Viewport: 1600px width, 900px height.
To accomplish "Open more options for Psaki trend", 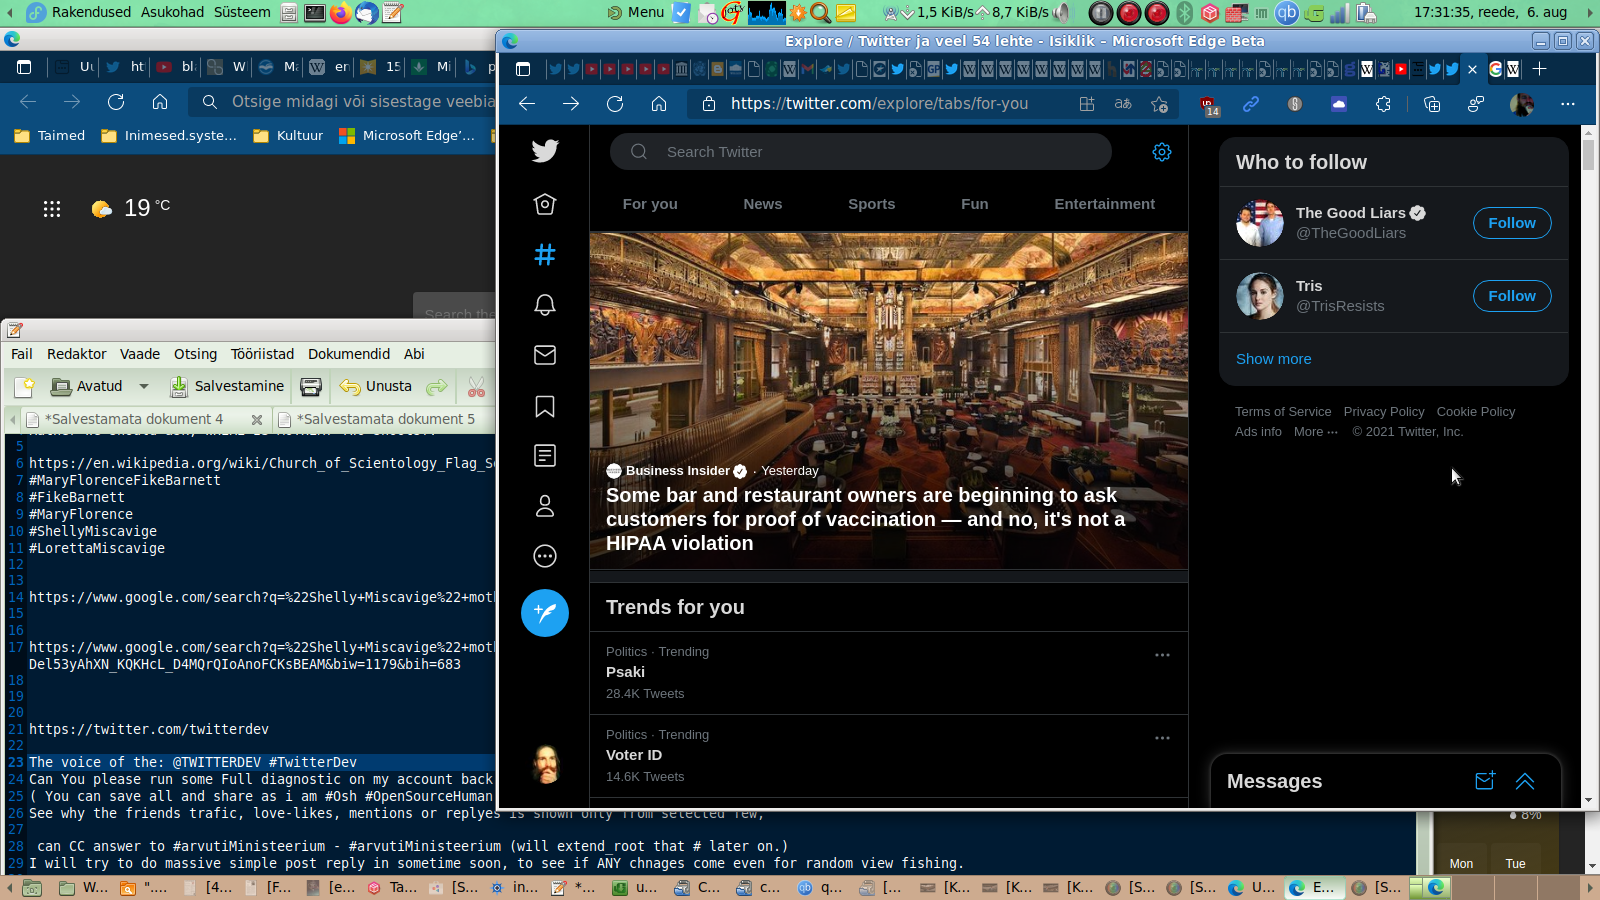I will click(1162, 655).
